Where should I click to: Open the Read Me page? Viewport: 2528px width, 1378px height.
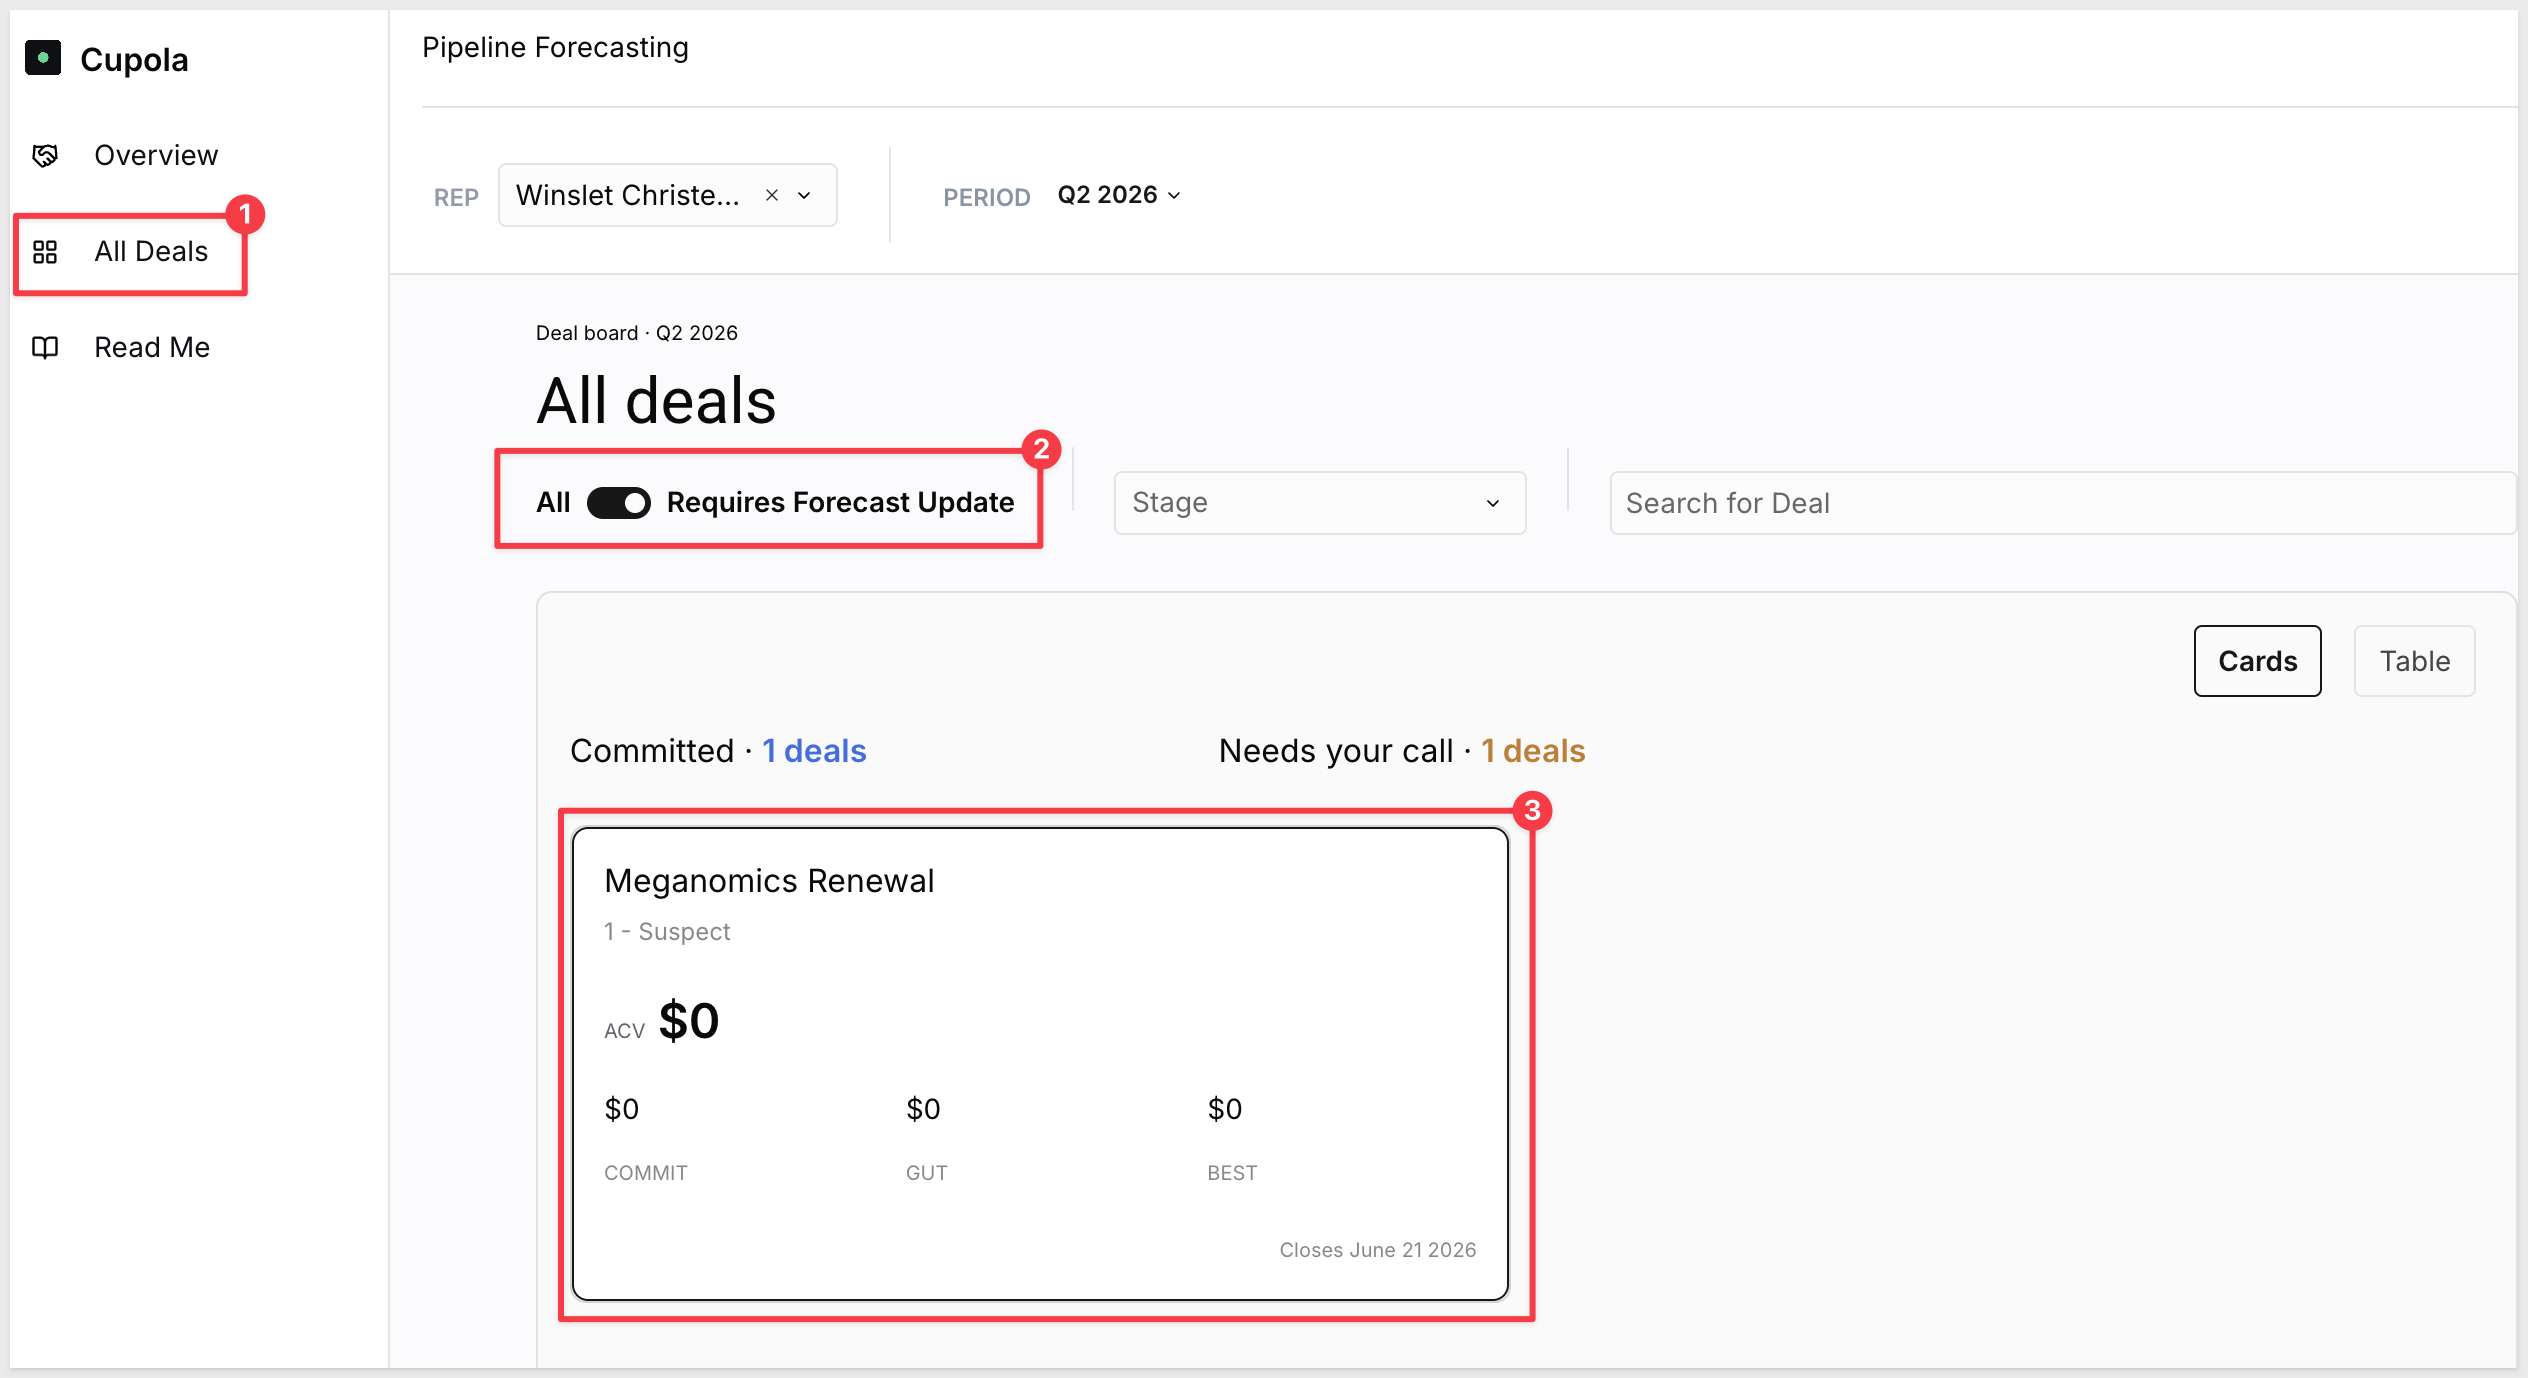(152, 347)
